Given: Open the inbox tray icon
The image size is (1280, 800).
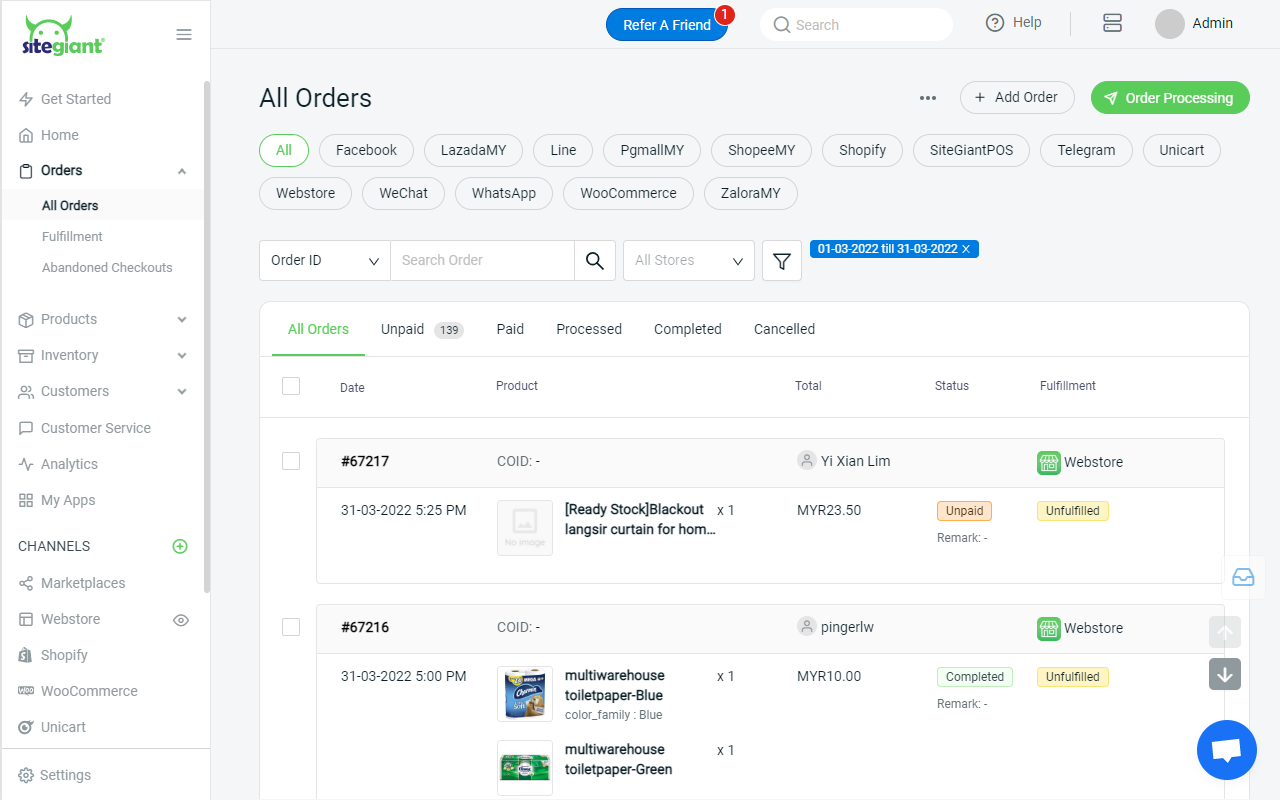Looking at the screenshot, I should pos(1243,577).
